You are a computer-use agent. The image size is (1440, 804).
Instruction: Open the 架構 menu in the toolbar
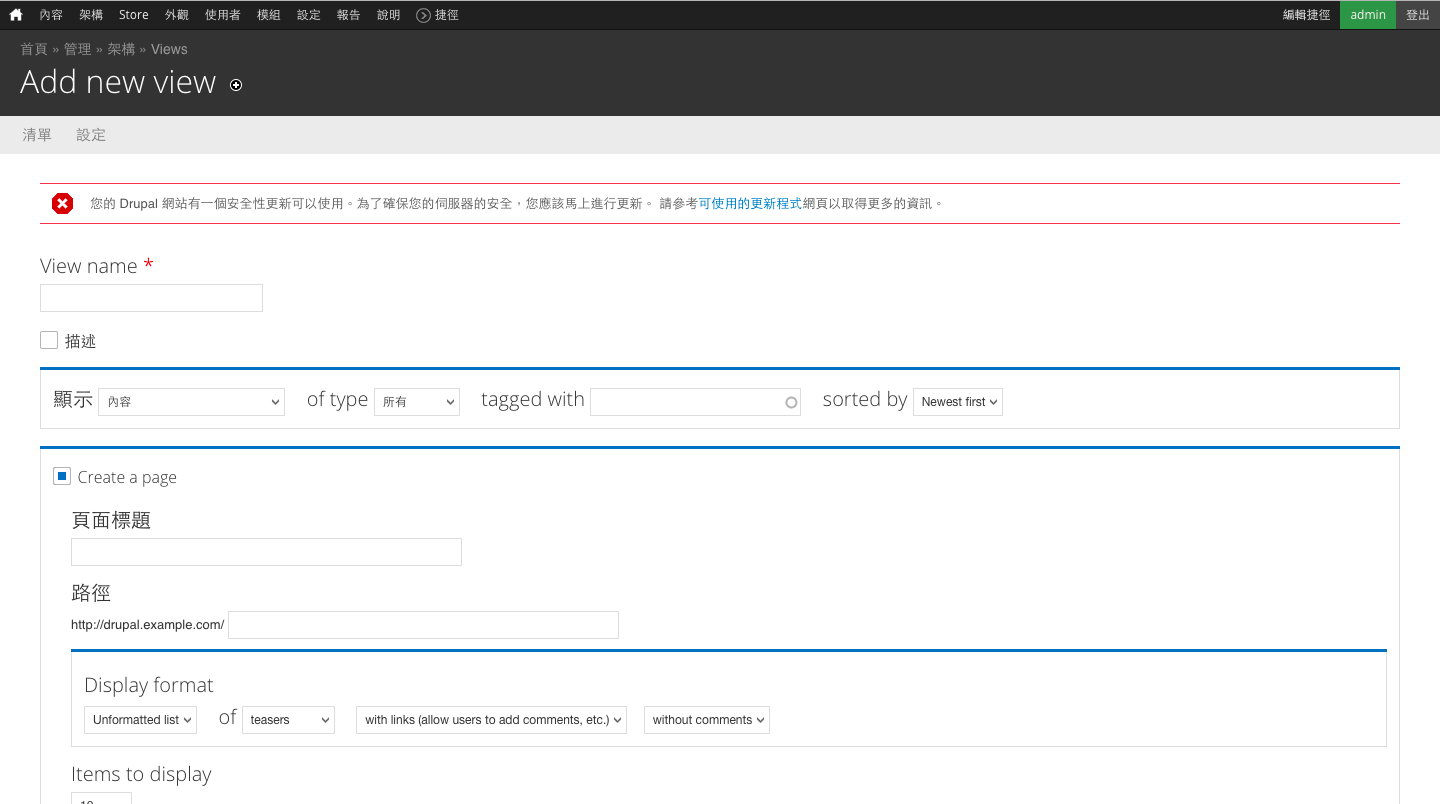click(91, 15)
